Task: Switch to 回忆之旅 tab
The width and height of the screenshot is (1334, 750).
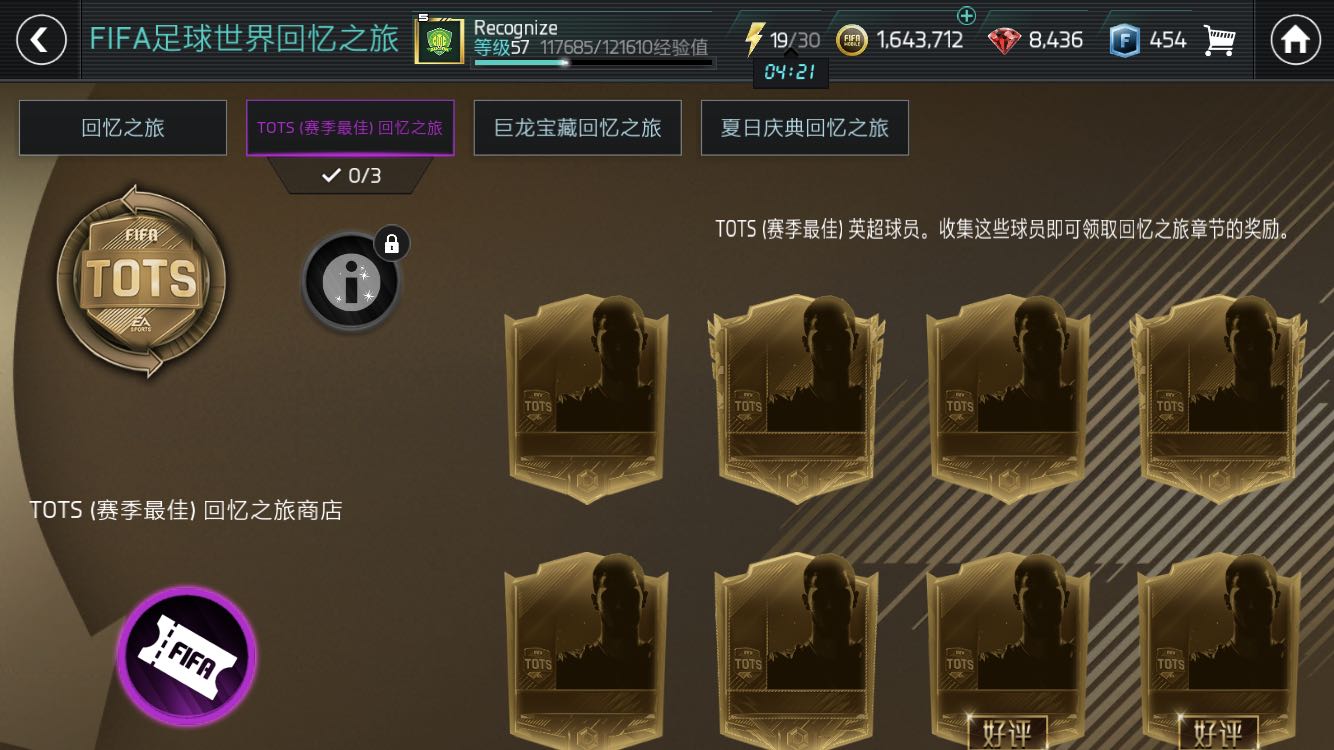Action: [123, 128]
